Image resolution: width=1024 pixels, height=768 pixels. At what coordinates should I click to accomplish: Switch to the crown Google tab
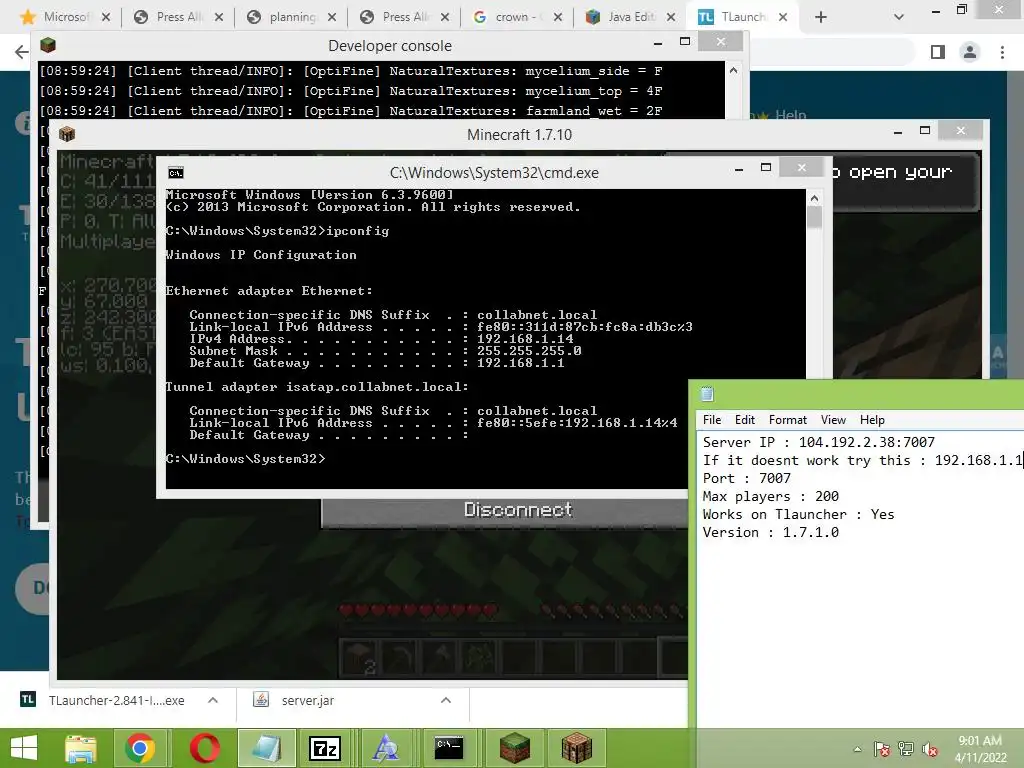(518, 17)
